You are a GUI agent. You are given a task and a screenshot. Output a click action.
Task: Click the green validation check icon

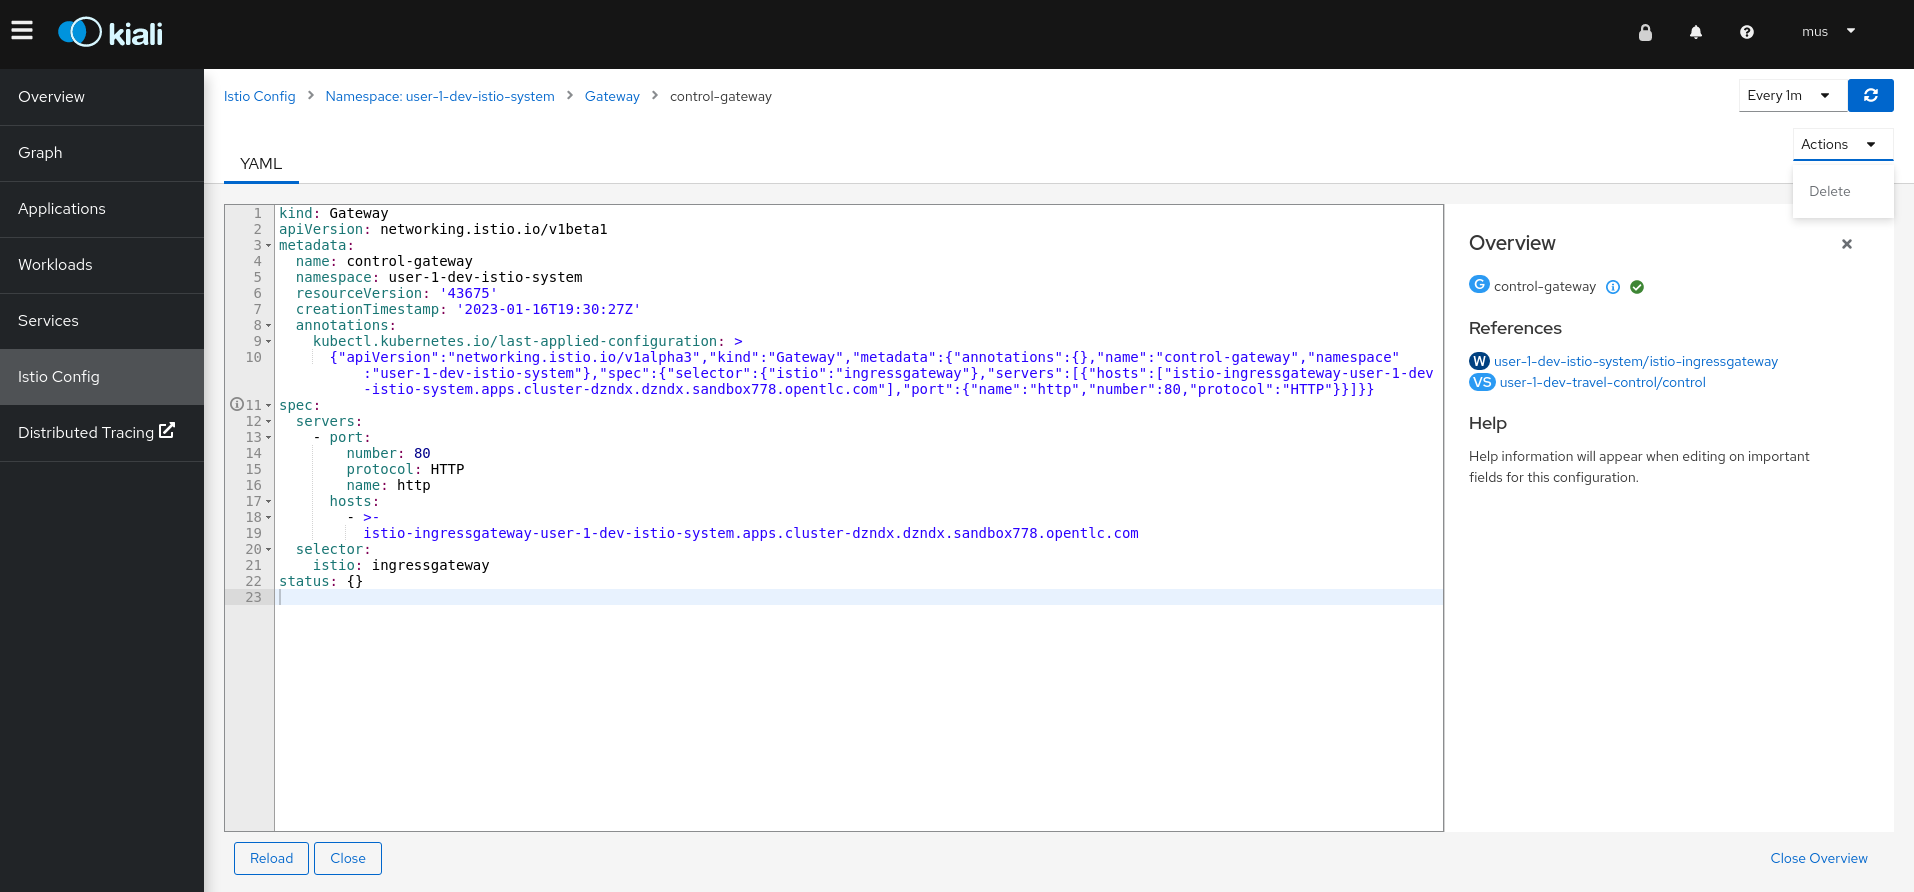[x=1637, y=287]
